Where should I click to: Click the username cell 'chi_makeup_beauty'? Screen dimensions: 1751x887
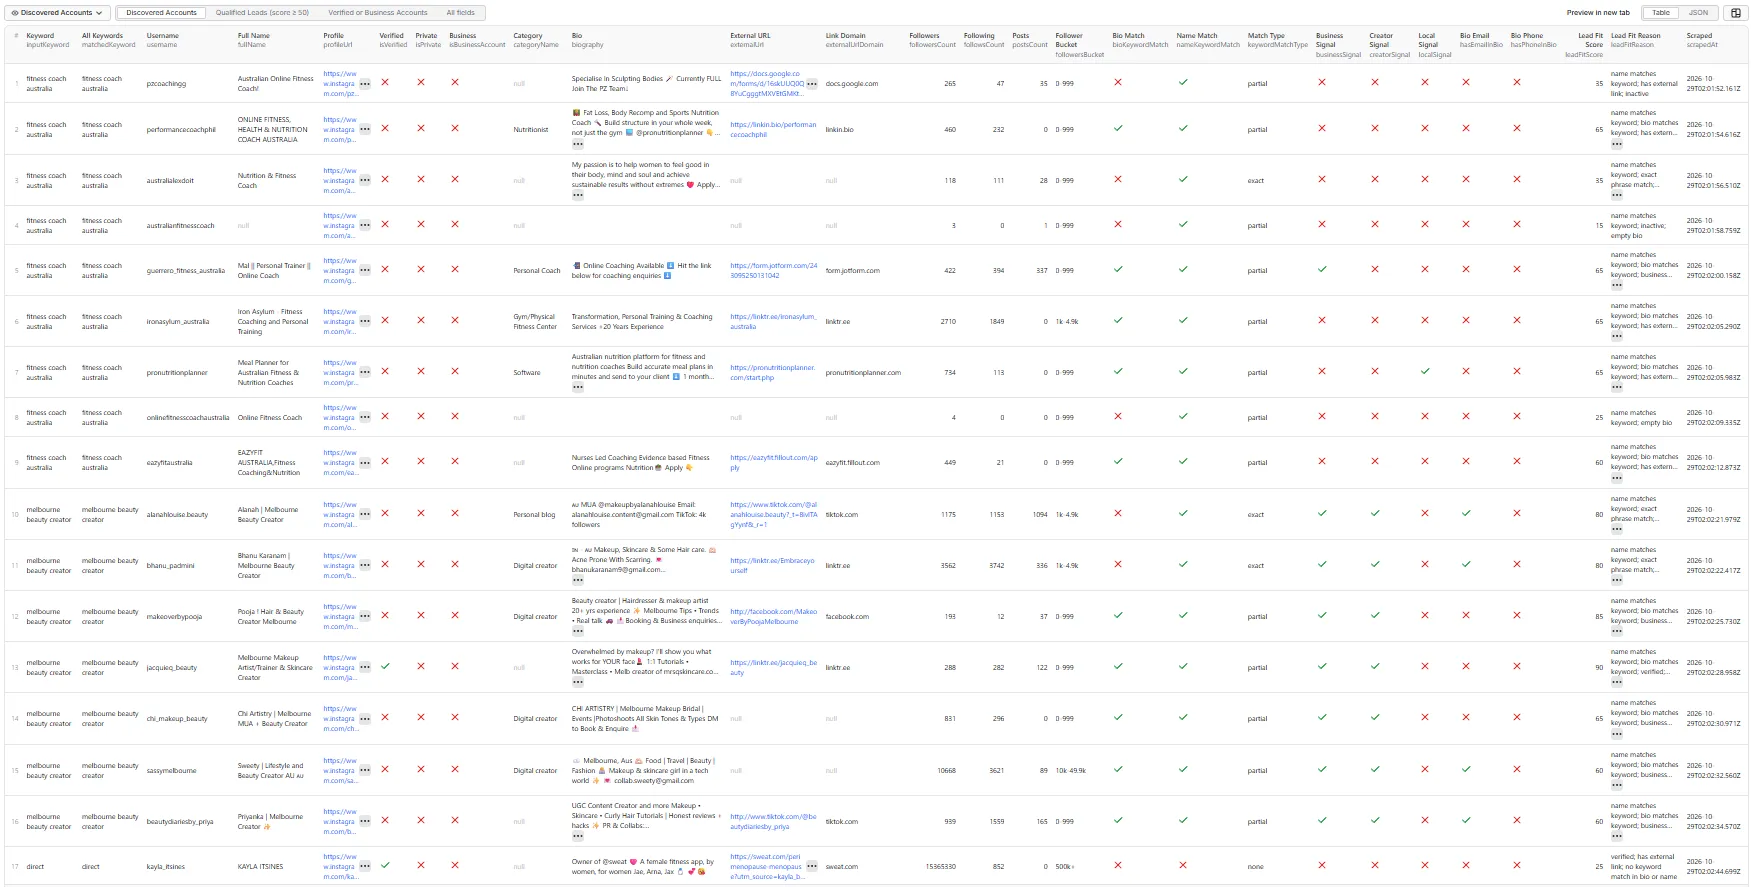click(x=177, y=719)
